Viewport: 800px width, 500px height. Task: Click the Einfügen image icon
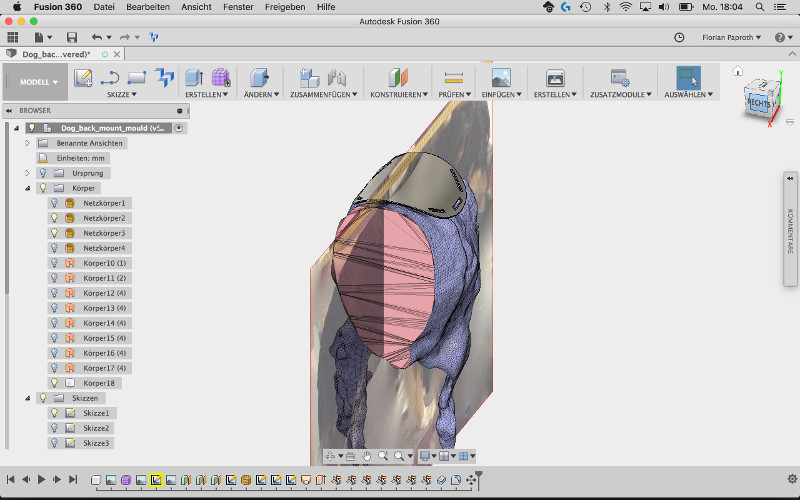point(501,77)
